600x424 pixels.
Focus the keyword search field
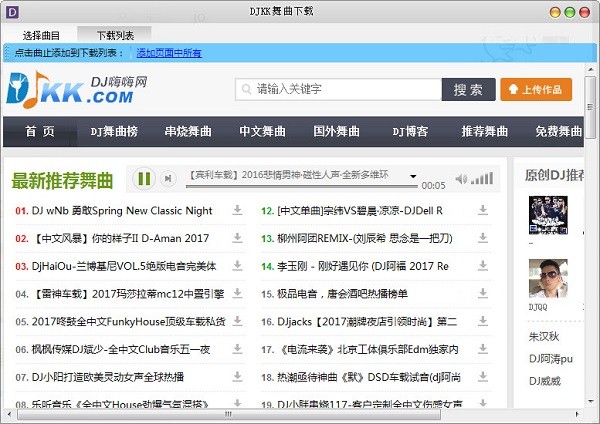tap(338, 90)
